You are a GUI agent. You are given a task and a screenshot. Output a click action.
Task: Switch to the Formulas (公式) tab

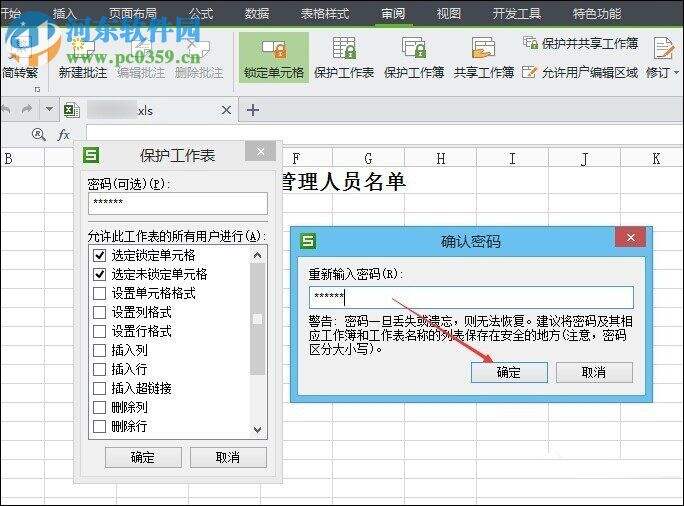(x=201, y=14)
